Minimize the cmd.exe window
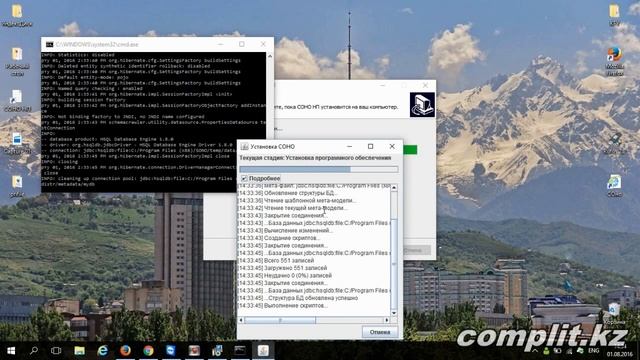The image size is (640, 360). 220,44
